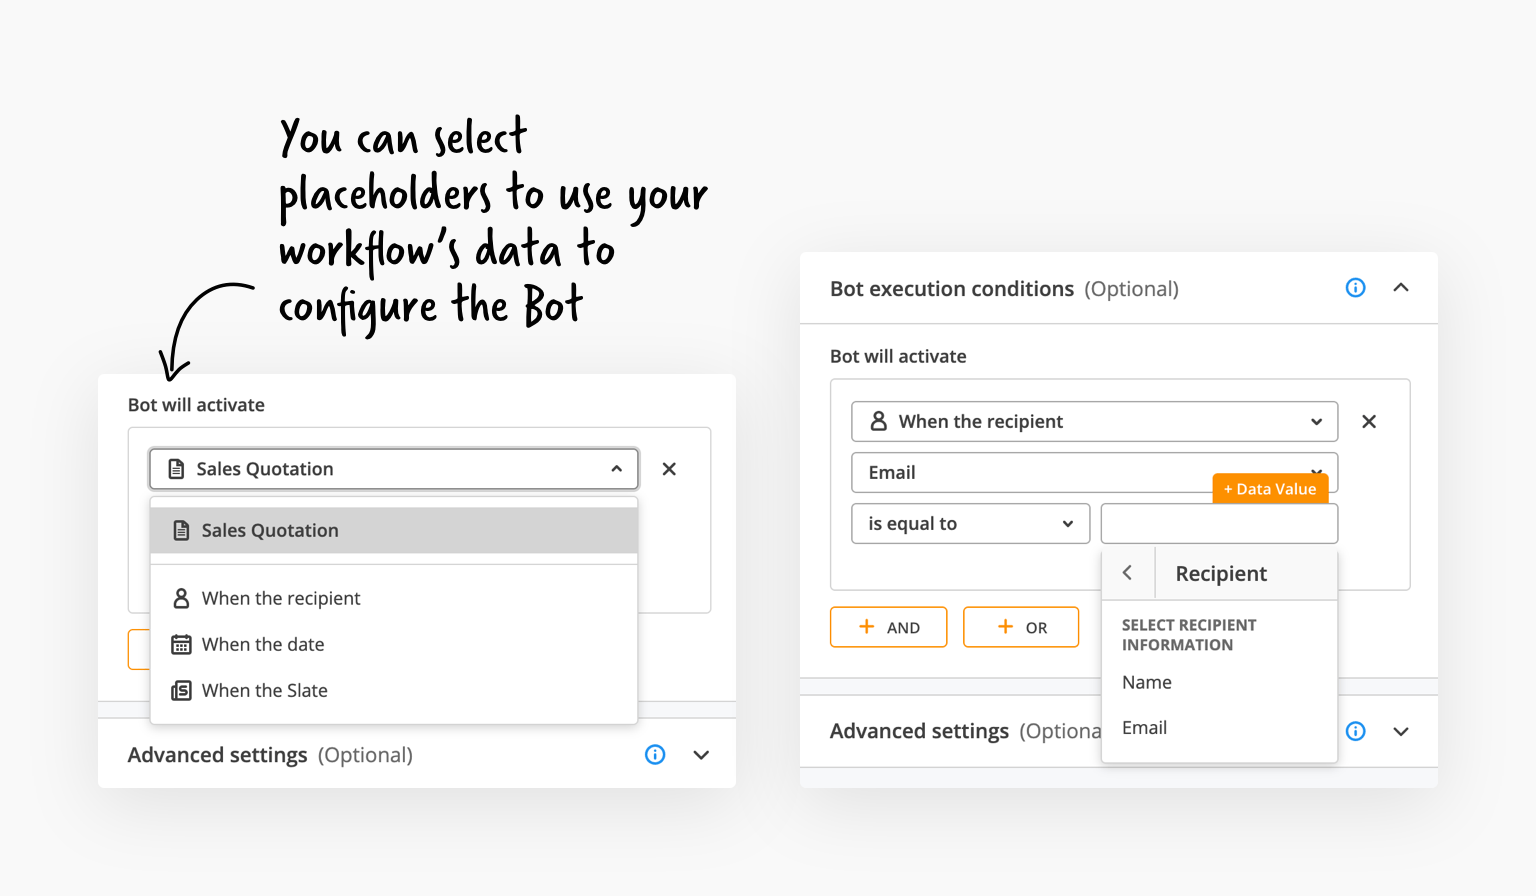Remove the recipient condition using its X icon
Screen dimensions: 1536x896
tap(1369, 421)
